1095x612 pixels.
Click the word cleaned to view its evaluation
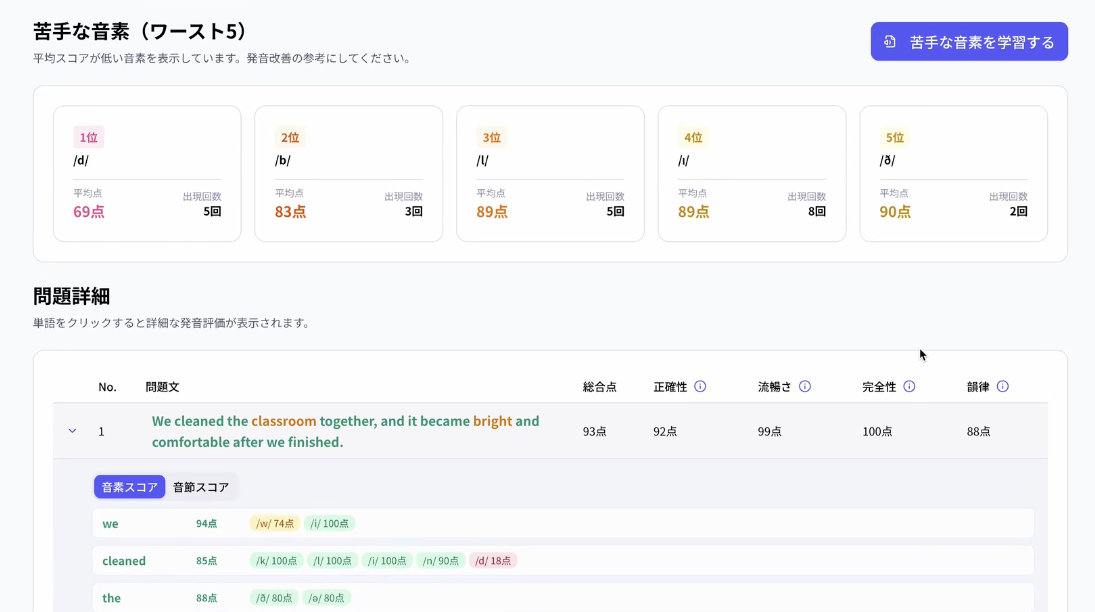(x=123, y=561)
